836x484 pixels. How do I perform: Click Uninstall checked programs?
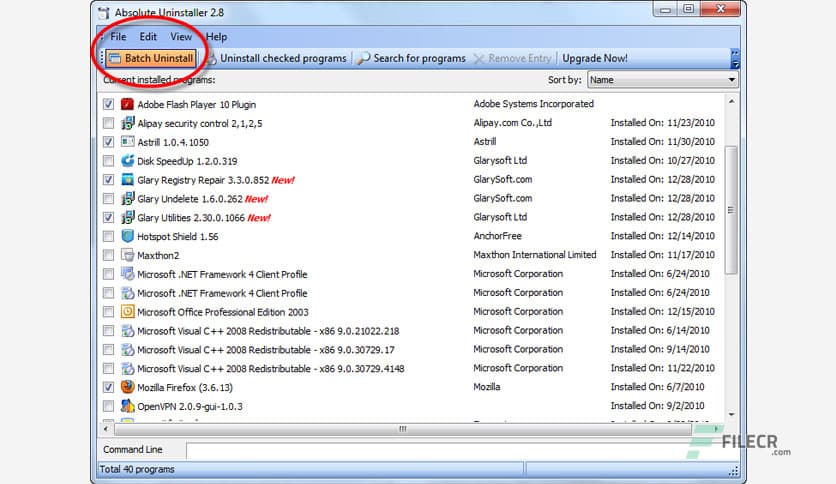pos(277,58)
